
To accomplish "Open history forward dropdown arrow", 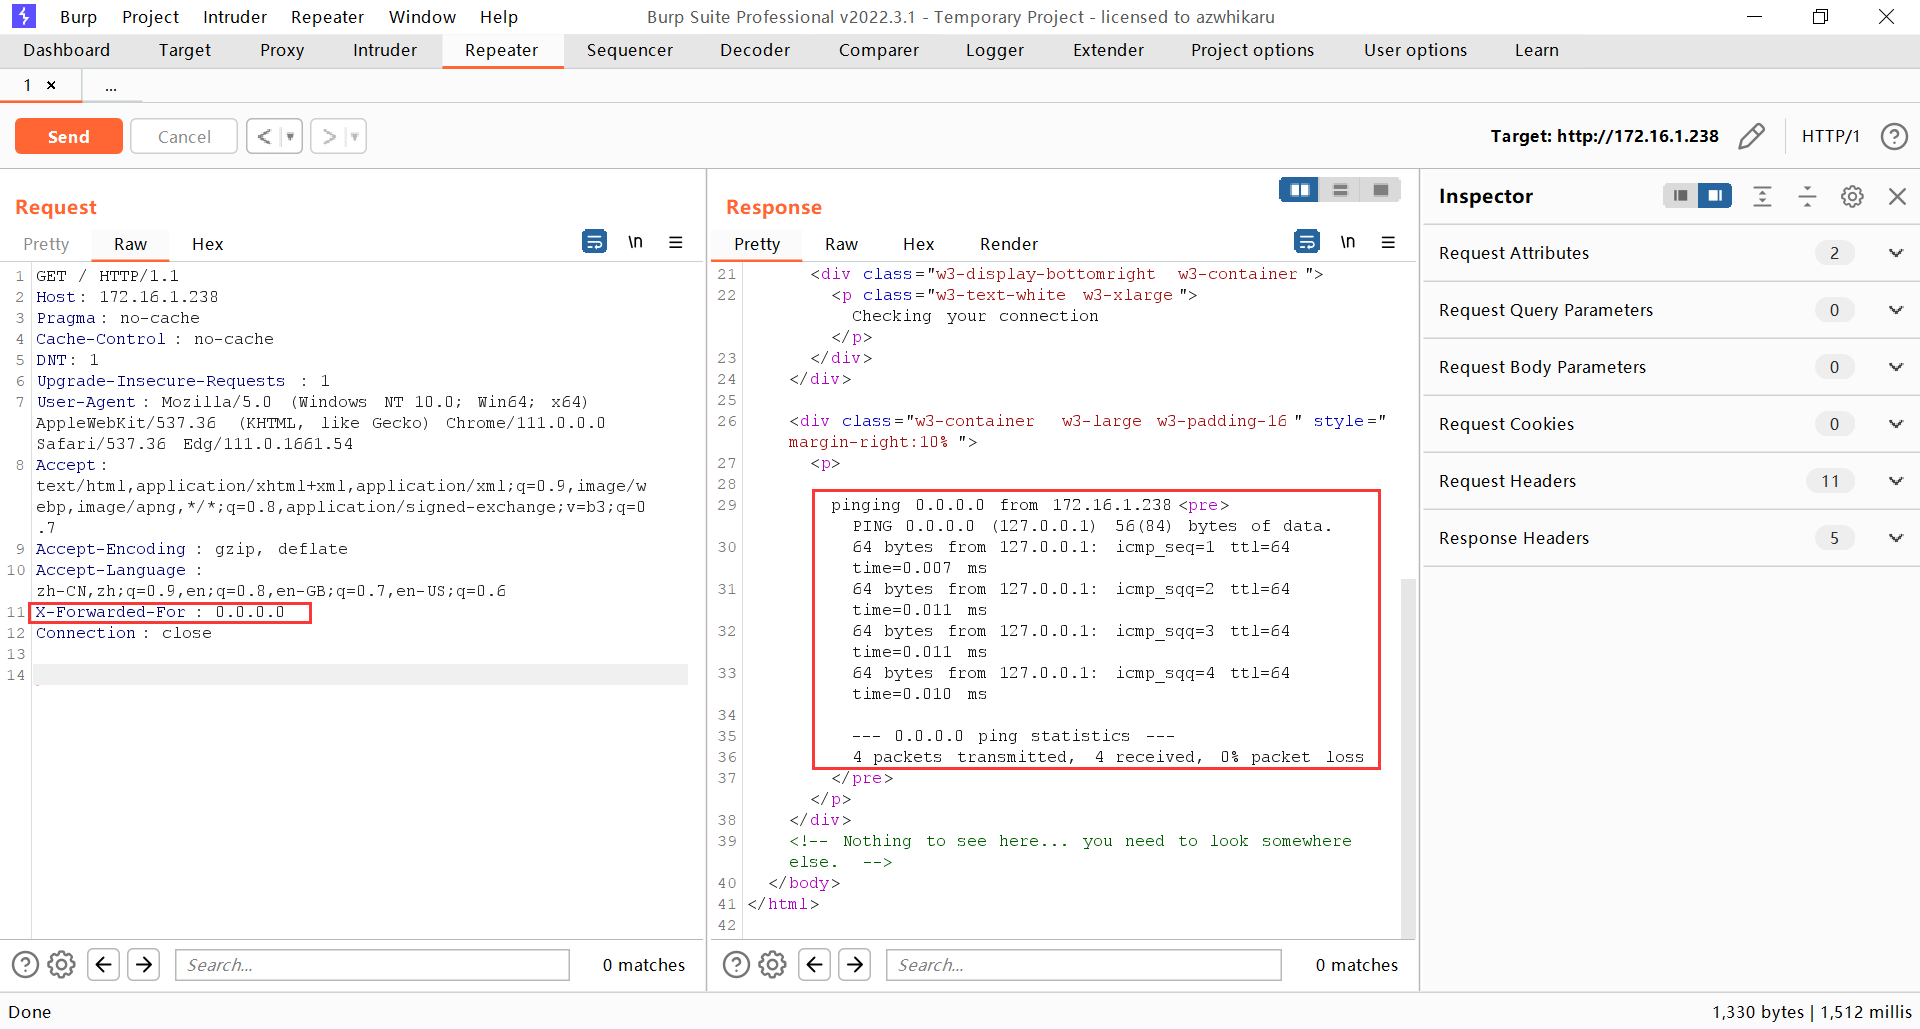I will pyautogui.click(x=355, y=136).
